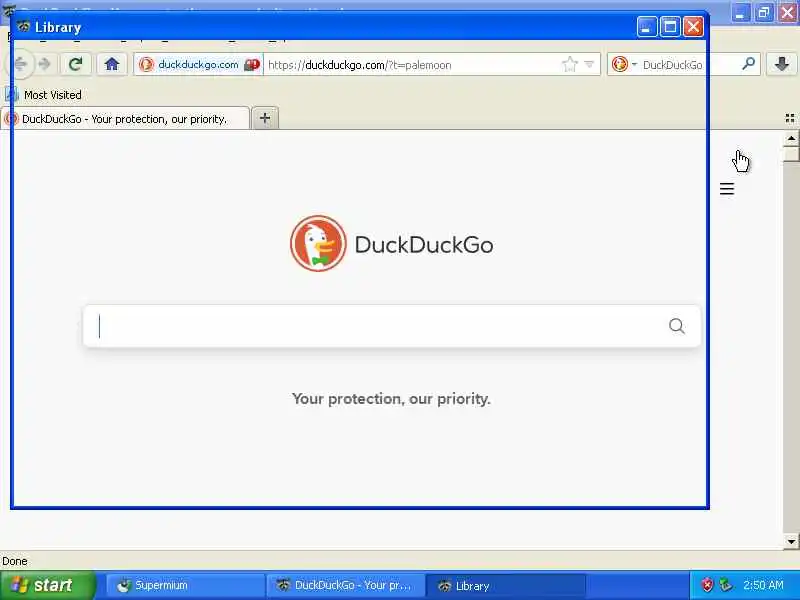Click the list all tabs grid icon
Screen dimensions: 800x600
tap(790, 118)
